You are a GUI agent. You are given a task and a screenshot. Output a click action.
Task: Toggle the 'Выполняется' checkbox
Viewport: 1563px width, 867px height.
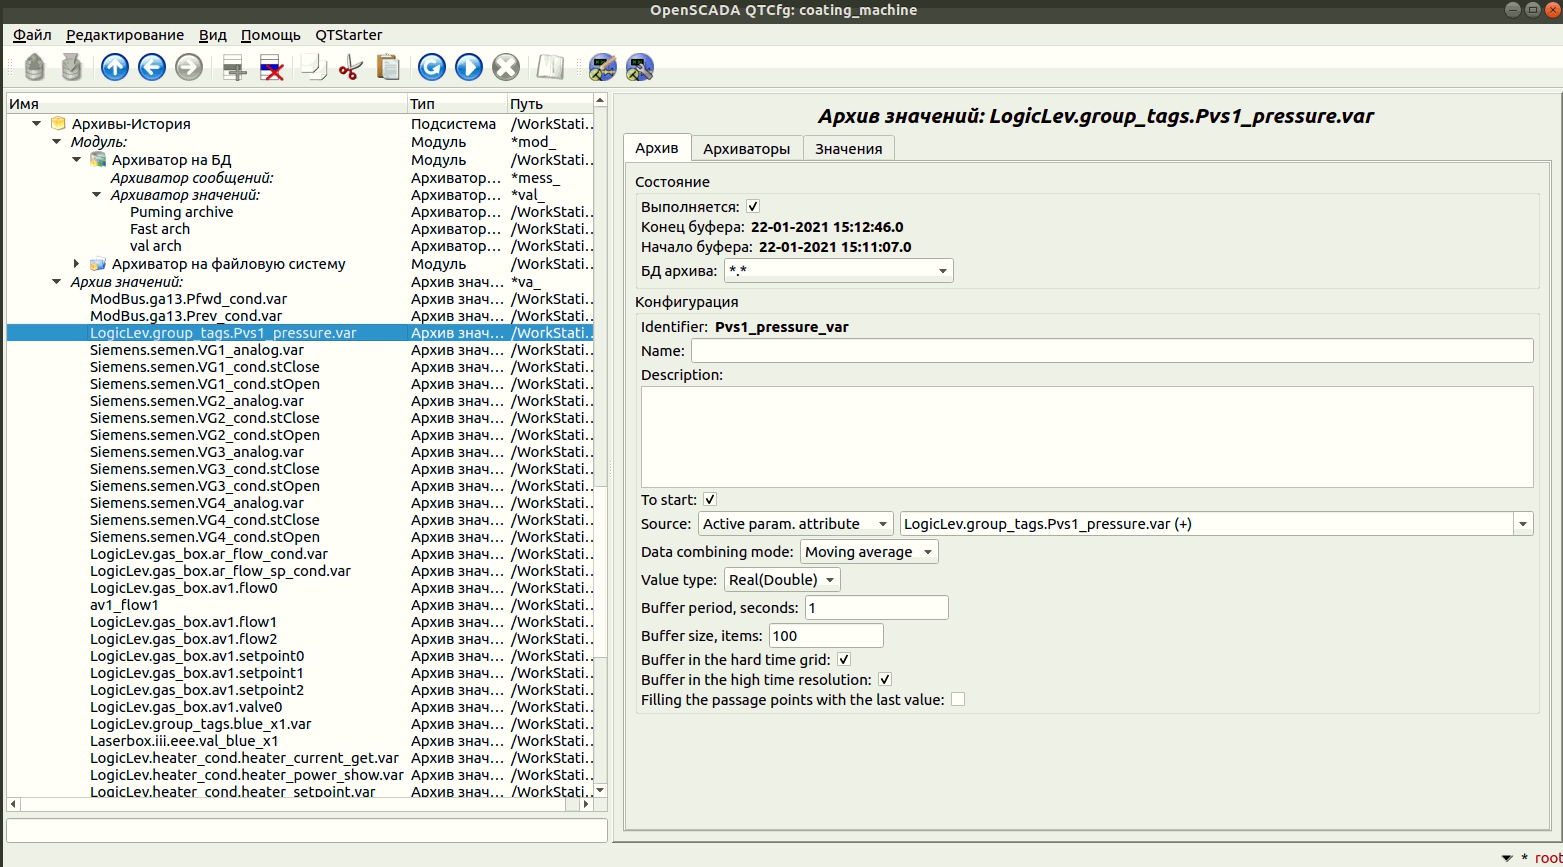click(753, 207)
